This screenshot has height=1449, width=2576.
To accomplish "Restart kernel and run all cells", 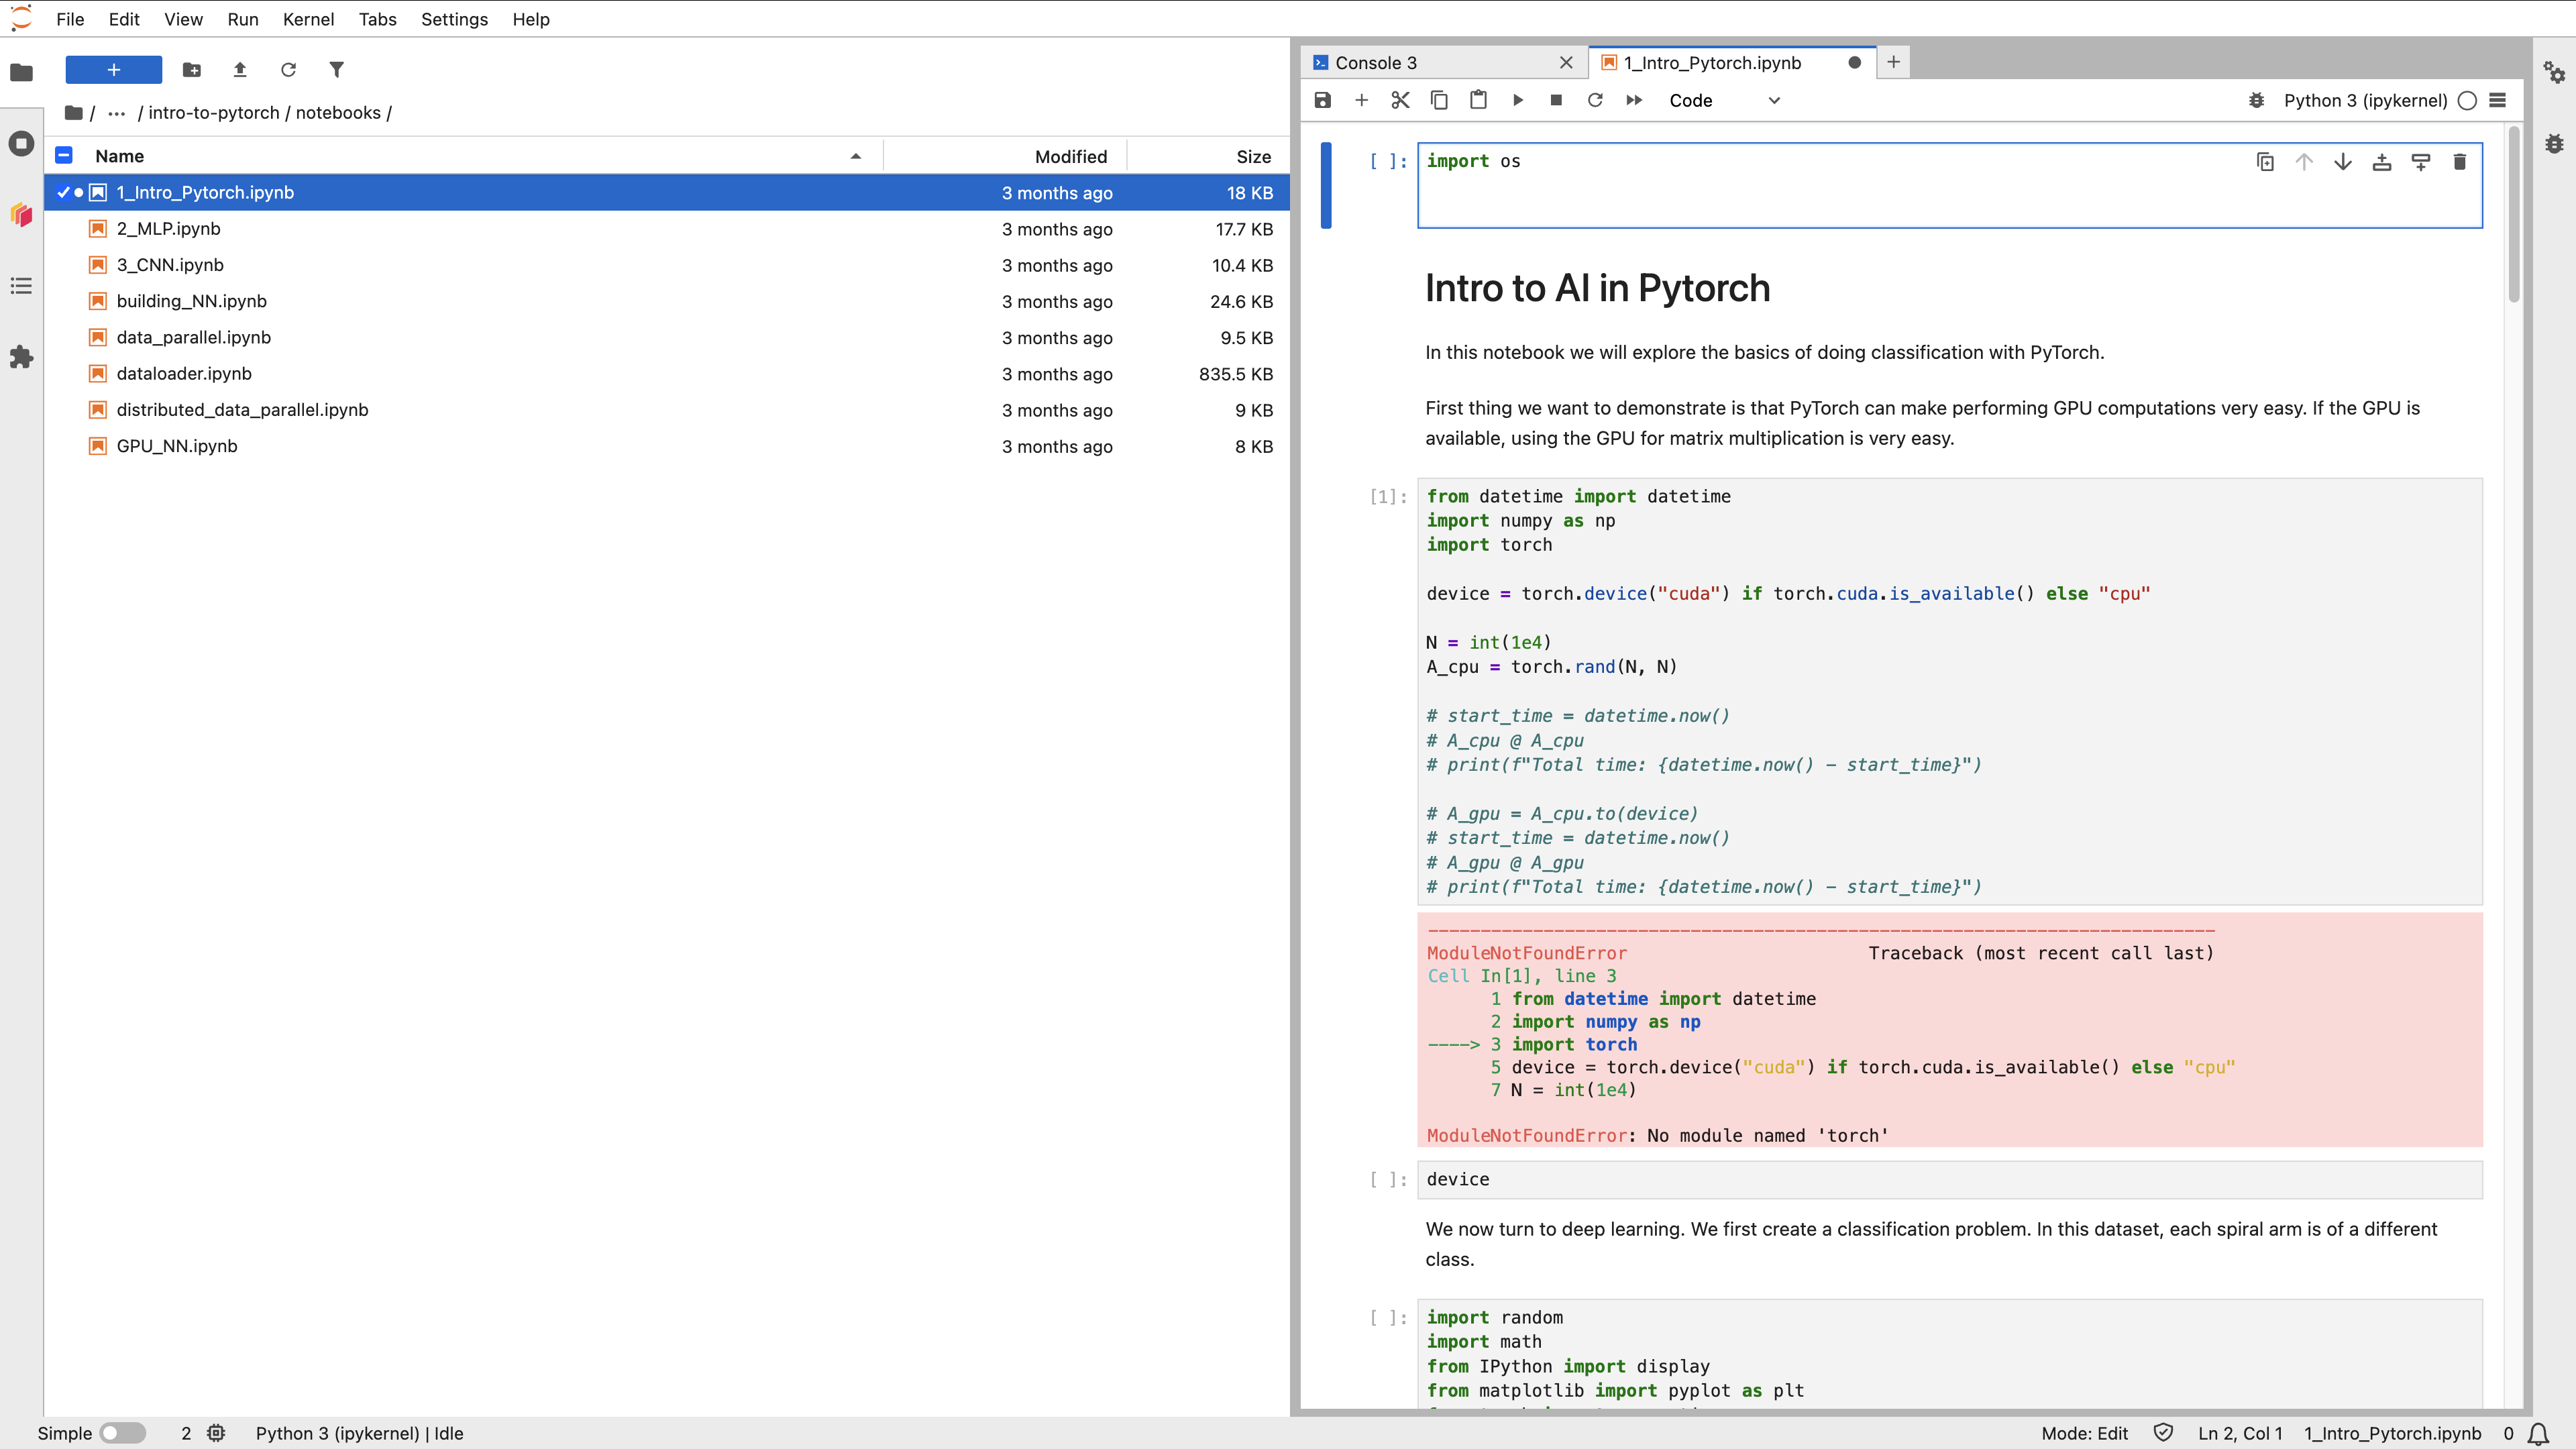I will pos(1634,100).
